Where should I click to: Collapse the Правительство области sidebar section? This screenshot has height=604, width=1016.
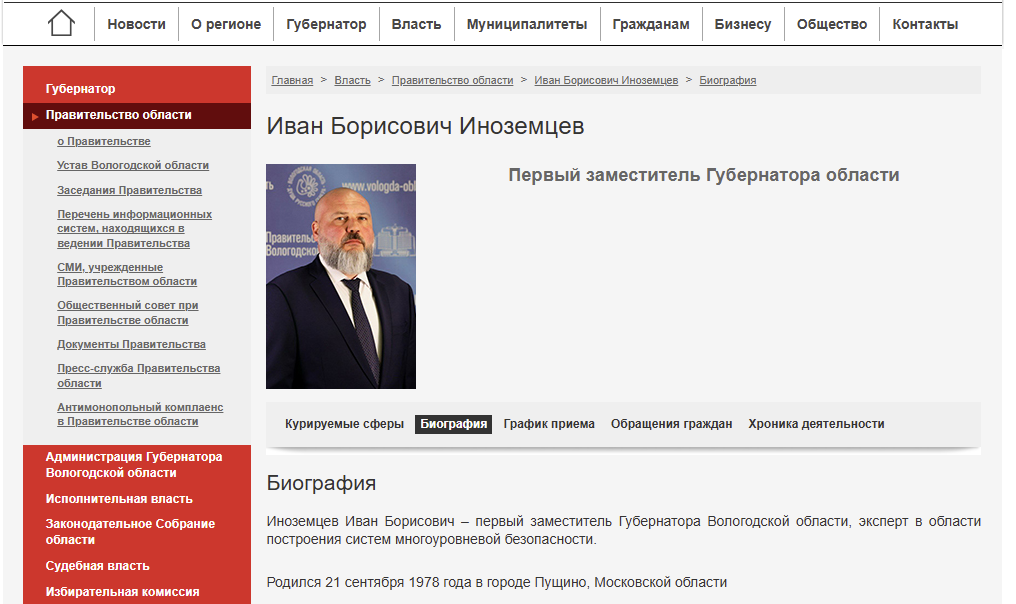(118, 115)
